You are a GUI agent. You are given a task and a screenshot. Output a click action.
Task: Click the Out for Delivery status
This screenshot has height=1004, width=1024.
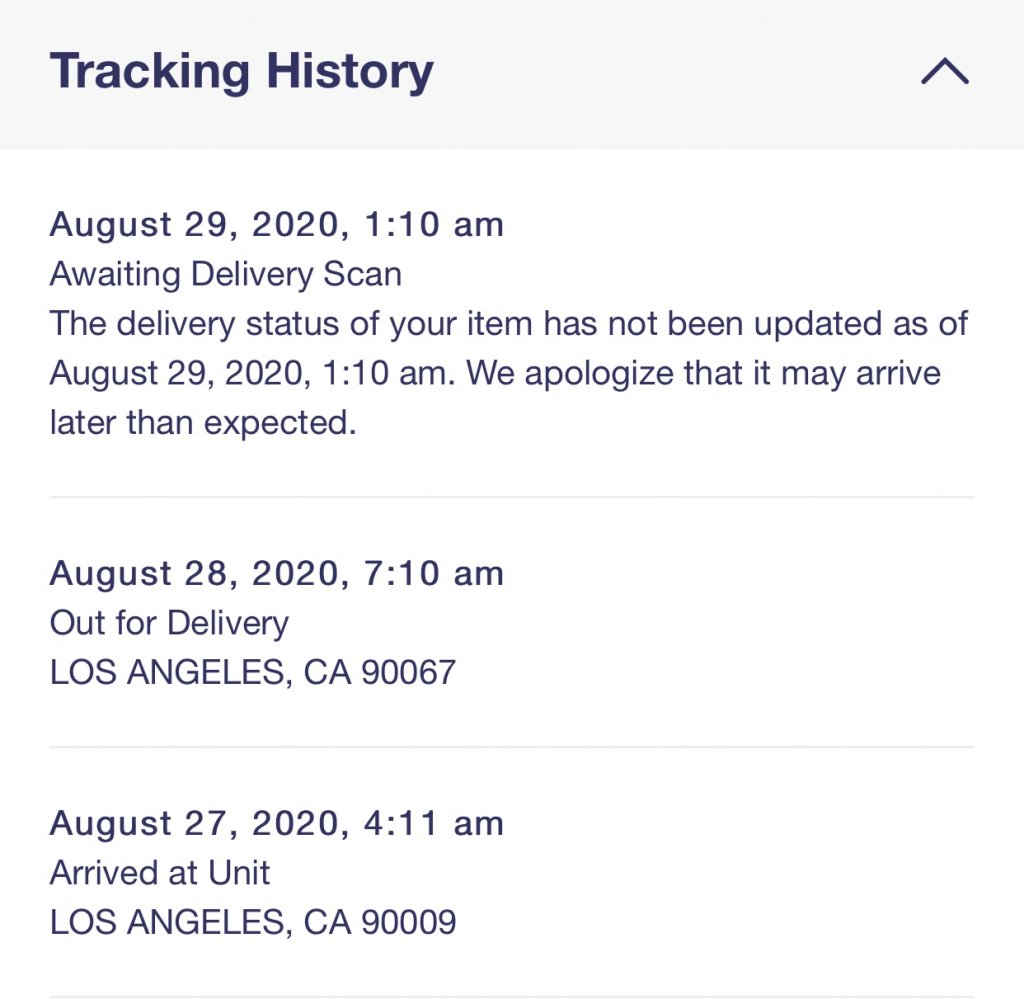click(169, 623)
